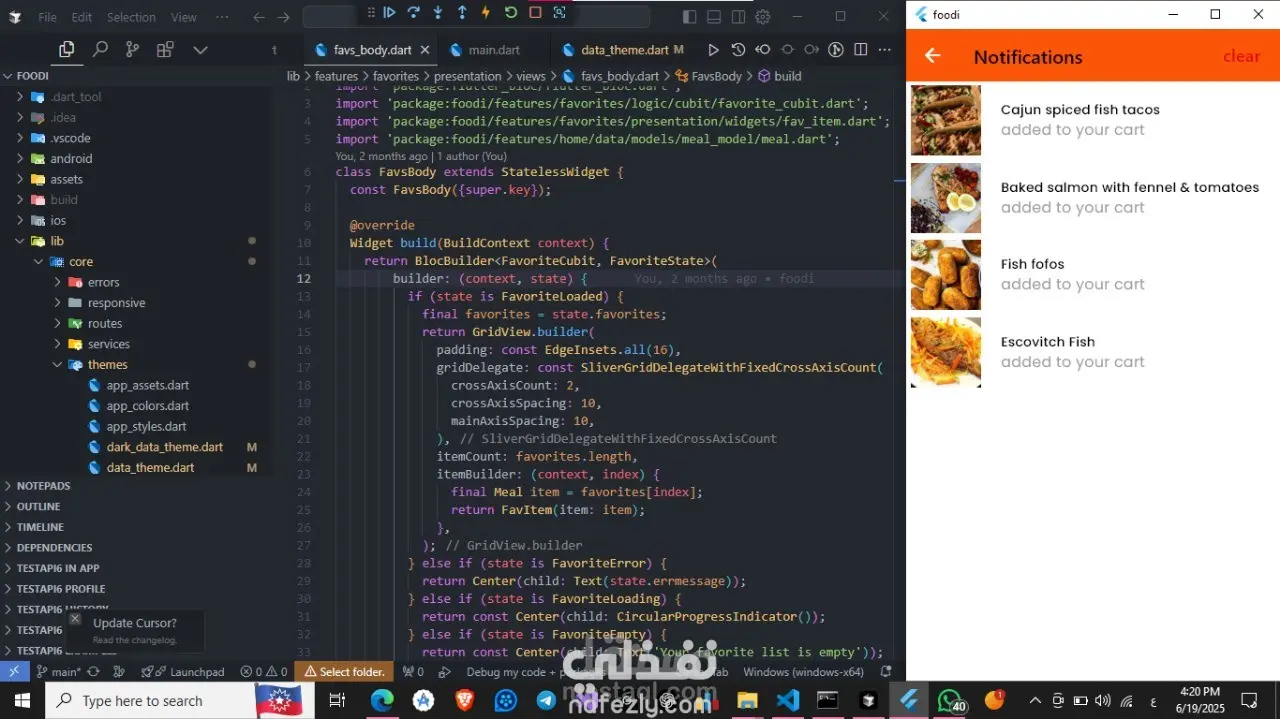Expand the TIMELINE section
Screen dimensions: 1280x719
click(x=40, y=527)
